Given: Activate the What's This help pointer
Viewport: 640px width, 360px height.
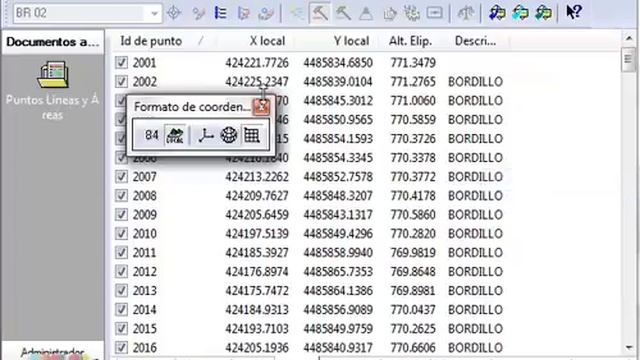Looking at the screenshot, I should [574, 12].
